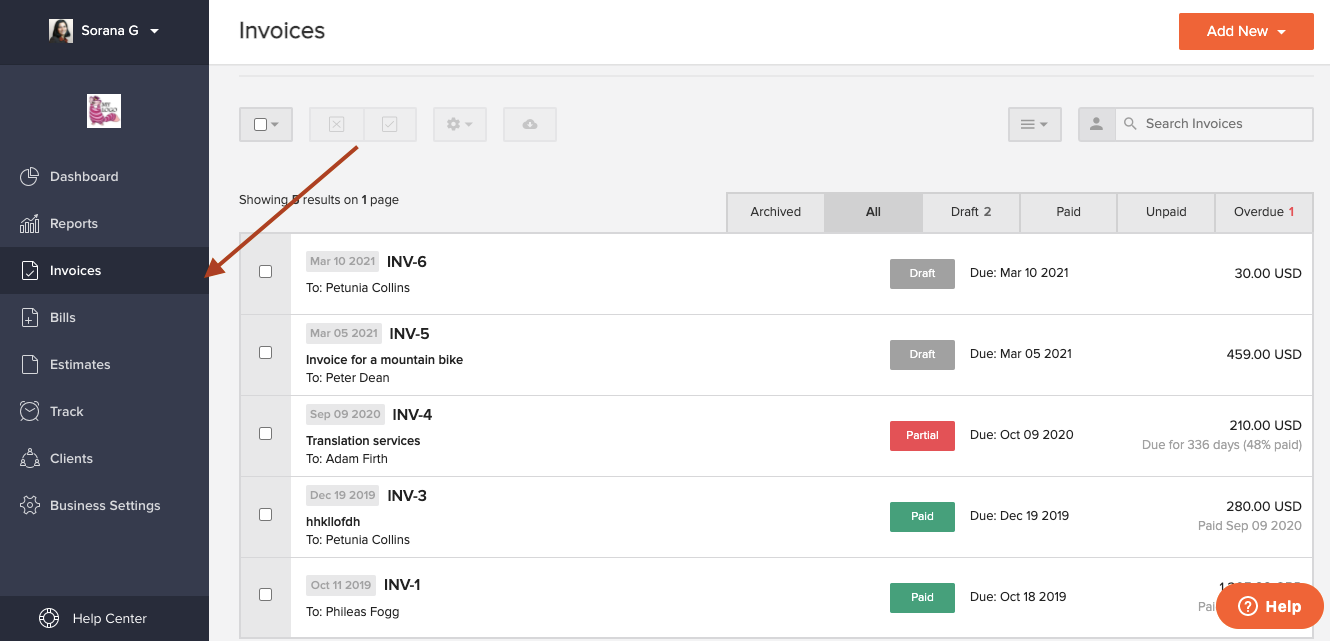Viewport: 1330px width, 641px height.
Task: Tick the checkbox for INV-1
Action: point(265,594)
